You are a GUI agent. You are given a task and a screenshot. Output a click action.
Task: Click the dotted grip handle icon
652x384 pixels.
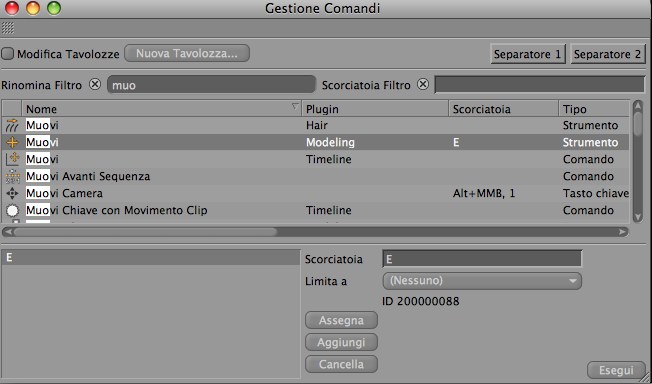point(8,28)
